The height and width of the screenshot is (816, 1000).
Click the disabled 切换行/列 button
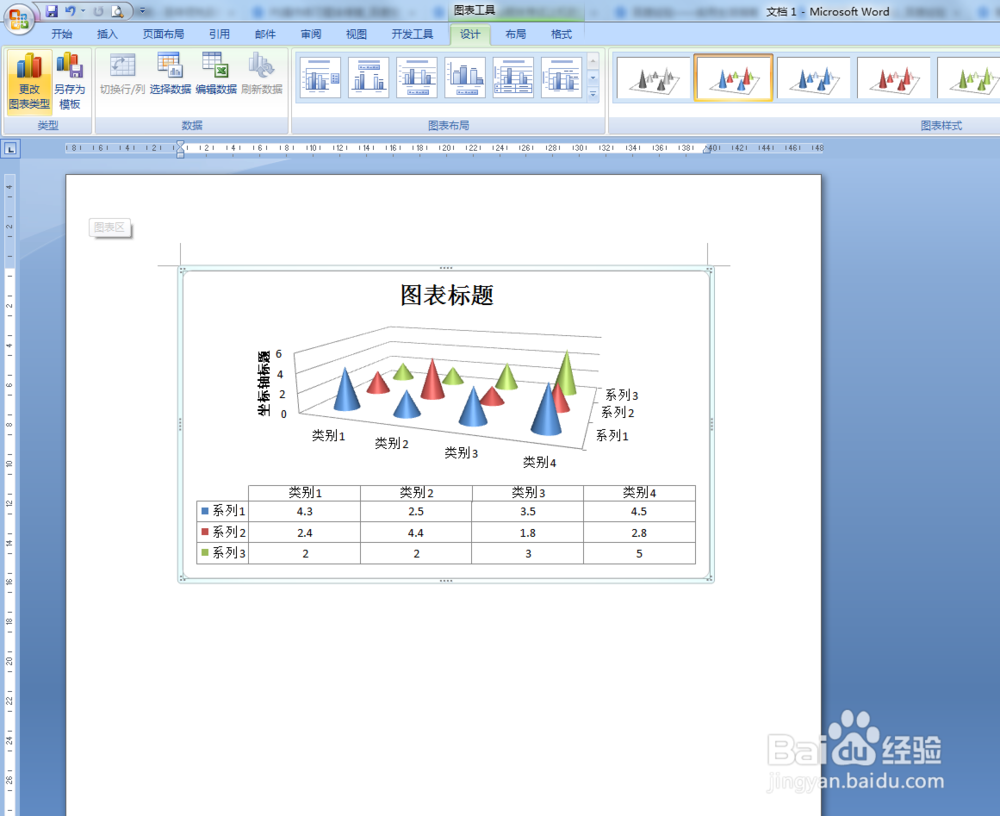122,75
